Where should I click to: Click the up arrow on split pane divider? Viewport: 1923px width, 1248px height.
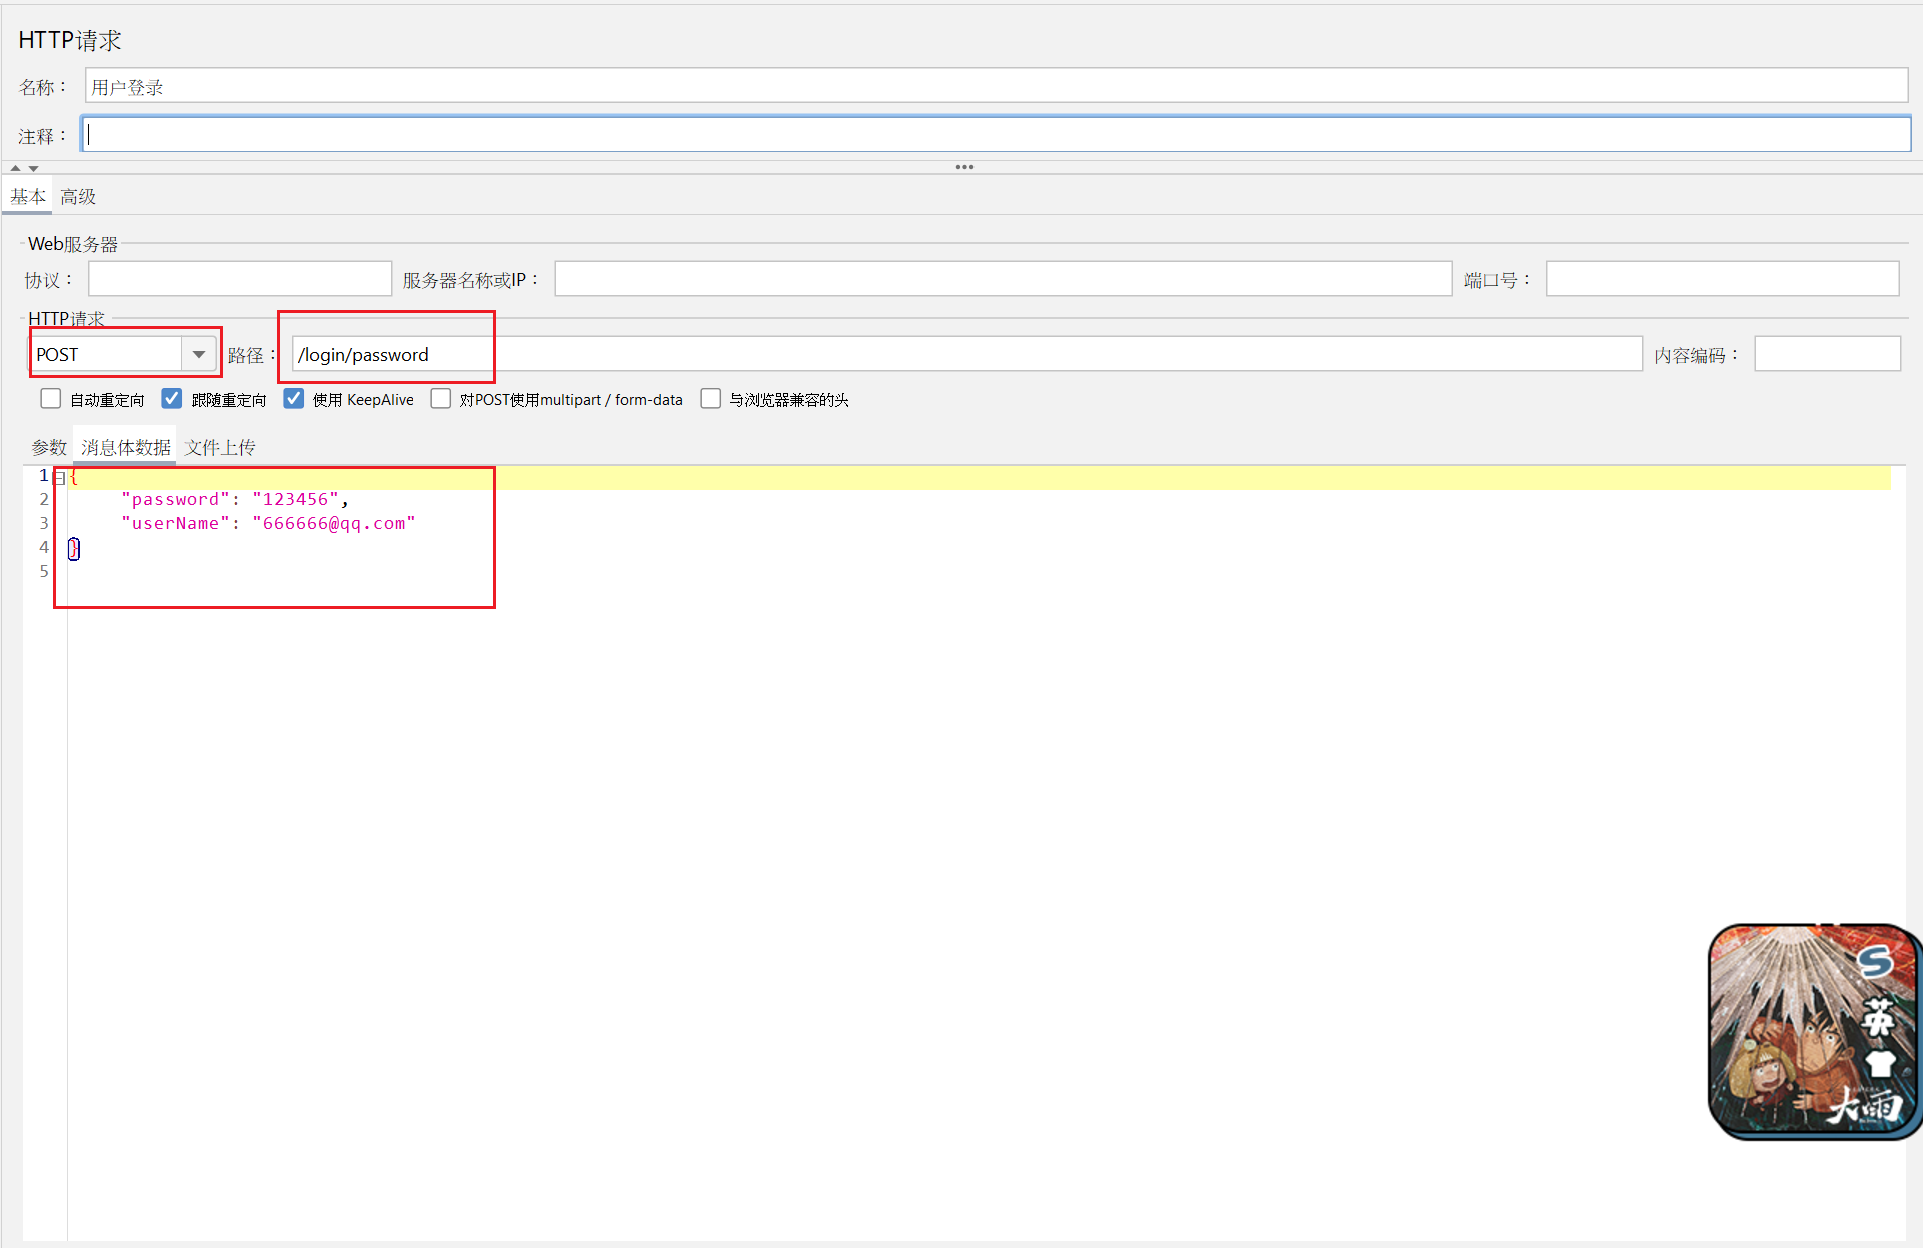pyautogui.click(x=15, y=168)
